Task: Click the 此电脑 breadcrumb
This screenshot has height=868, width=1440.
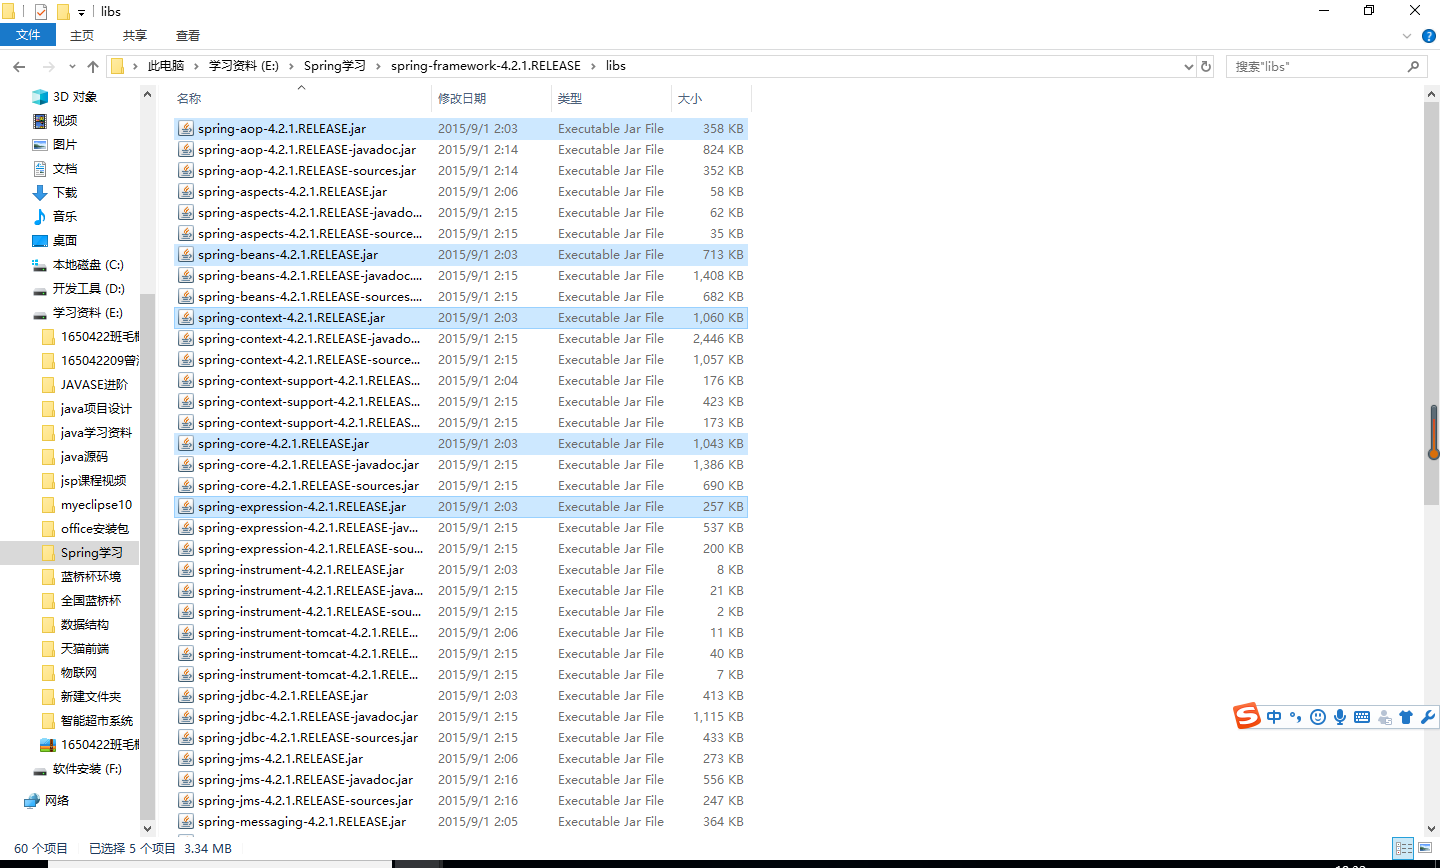Action: tap(166, 66)
